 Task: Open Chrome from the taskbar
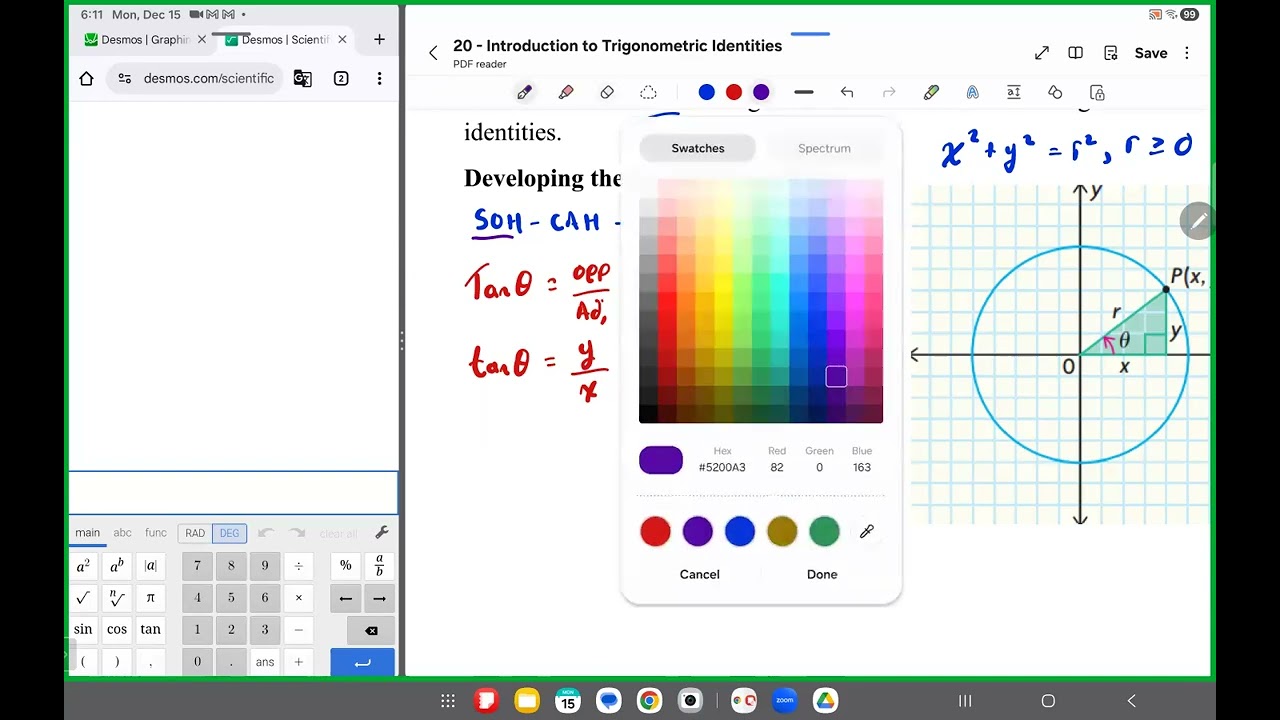[649, 701]
